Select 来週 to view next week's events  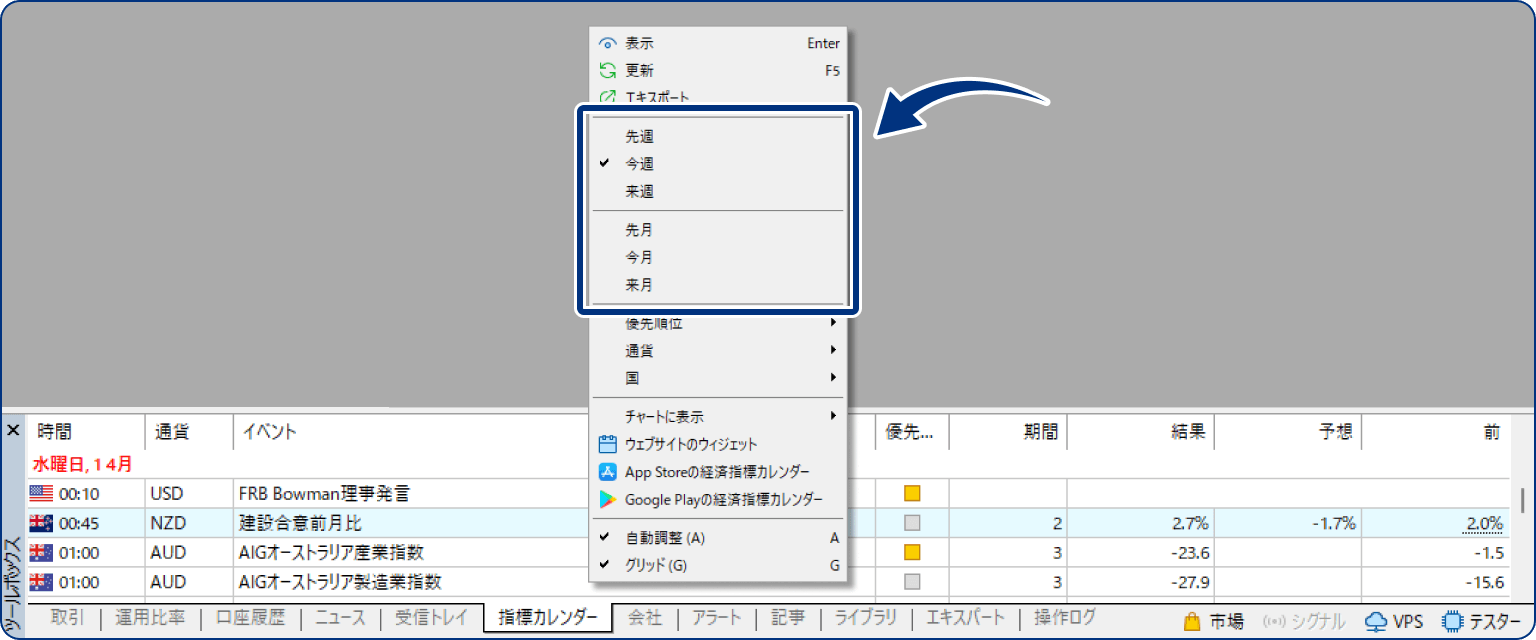641,190
